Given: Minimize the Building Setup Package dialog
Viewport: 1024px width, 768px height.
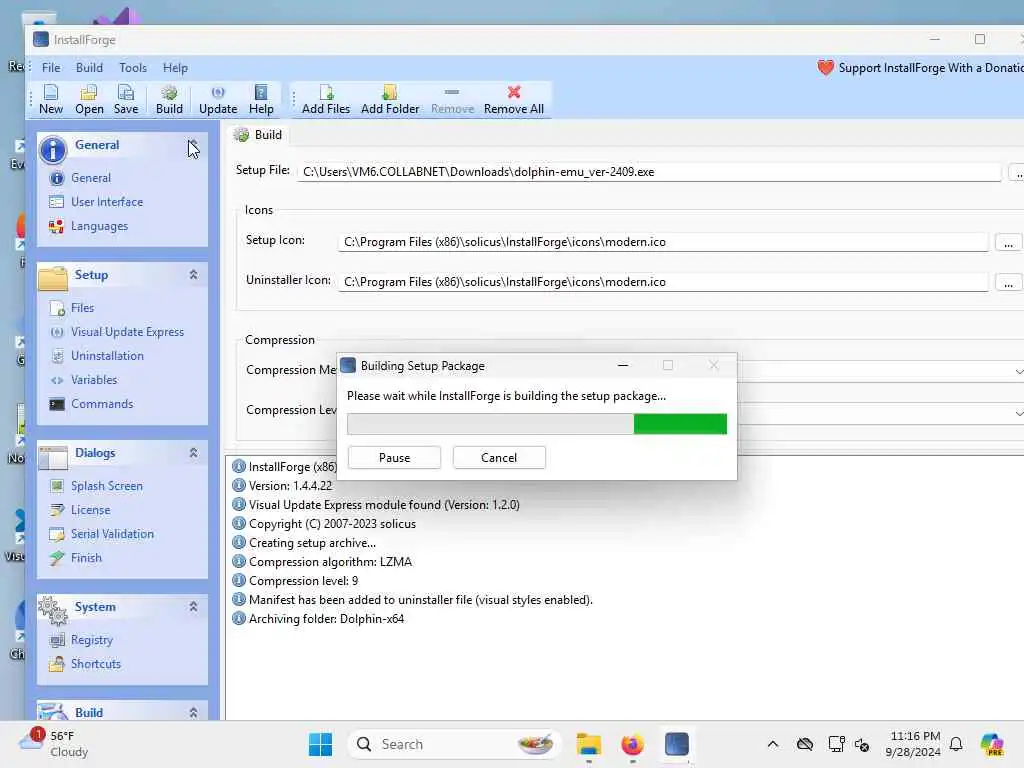Looking at the screenshot, I should coord(623,366).
